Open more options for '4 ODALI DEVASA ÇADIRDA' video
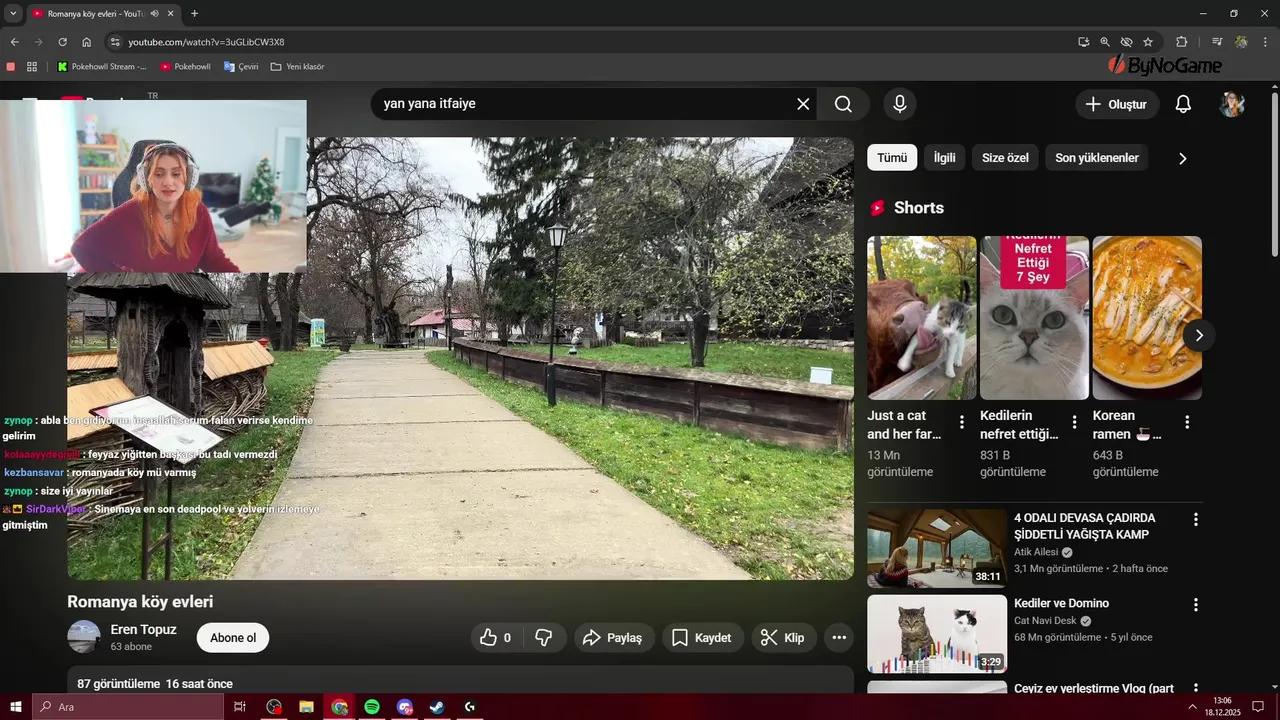Screen dimensions: 1280x720 point(1195,519)
